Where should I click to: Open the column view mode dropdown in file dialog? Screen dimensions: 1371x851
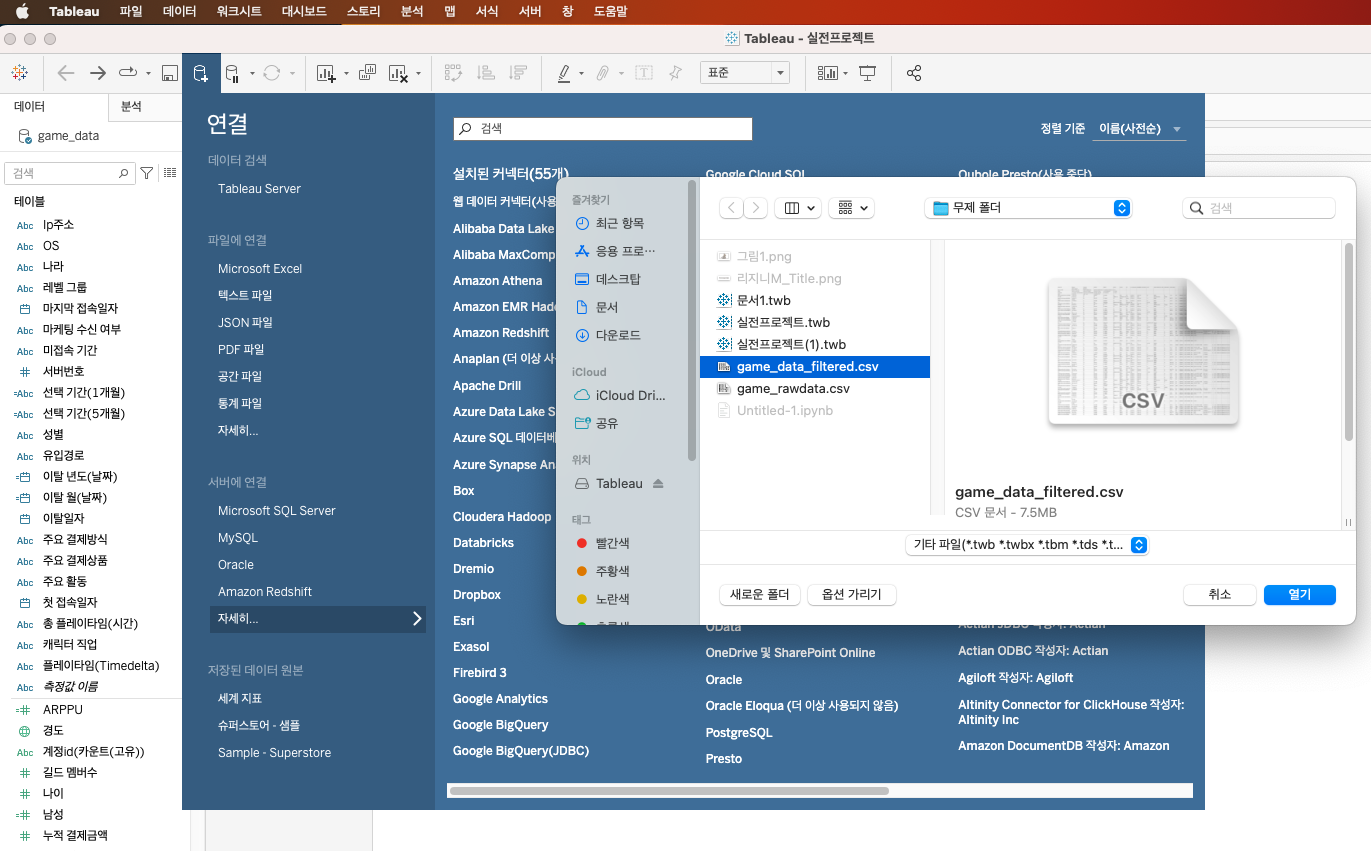tap(799, 208)
